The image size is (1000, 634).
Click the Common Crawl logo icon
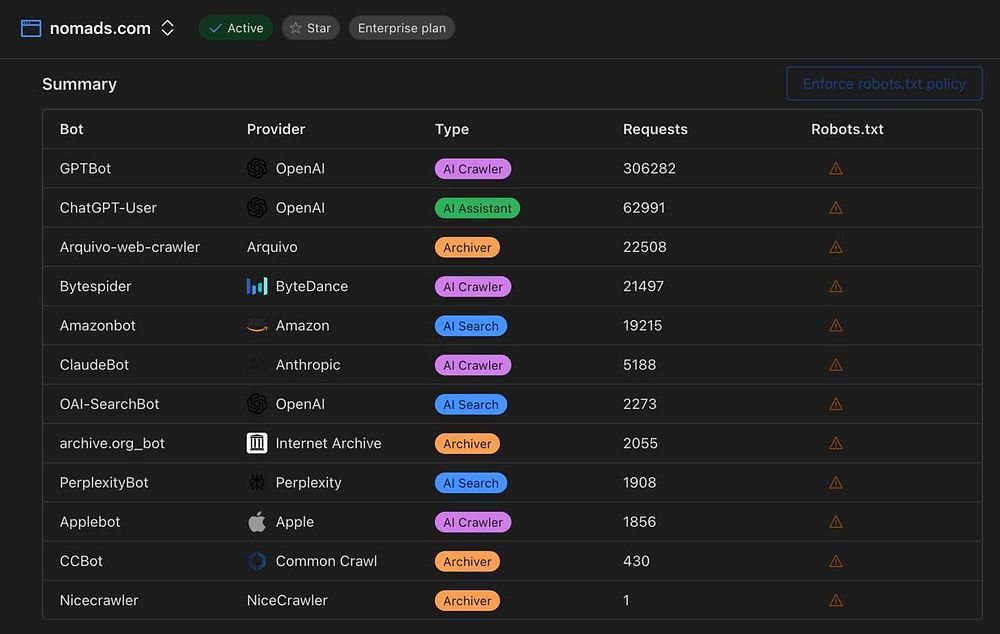[x=257, y=561]
